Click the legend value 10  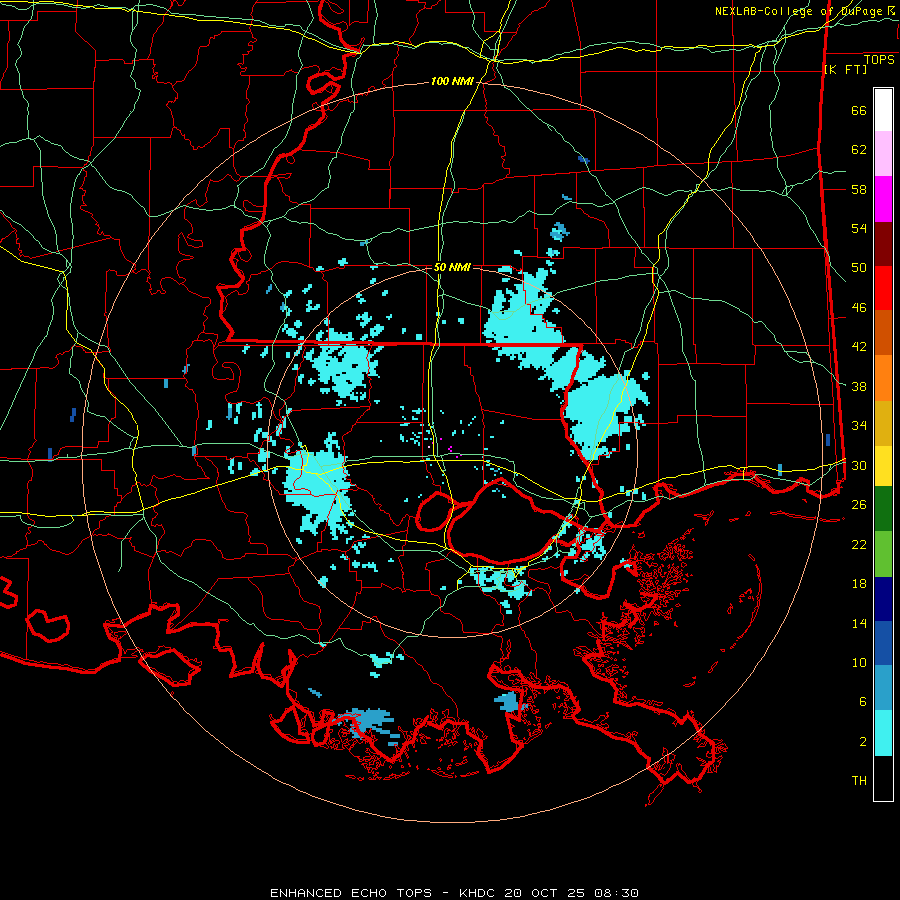pos(859,662)
